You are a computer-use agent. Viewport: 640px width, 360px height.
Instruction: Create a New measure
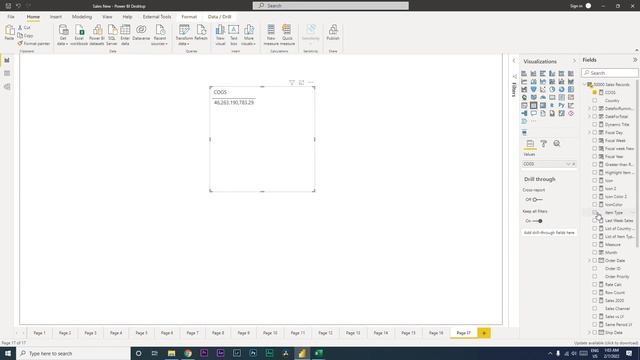(271, 35)
